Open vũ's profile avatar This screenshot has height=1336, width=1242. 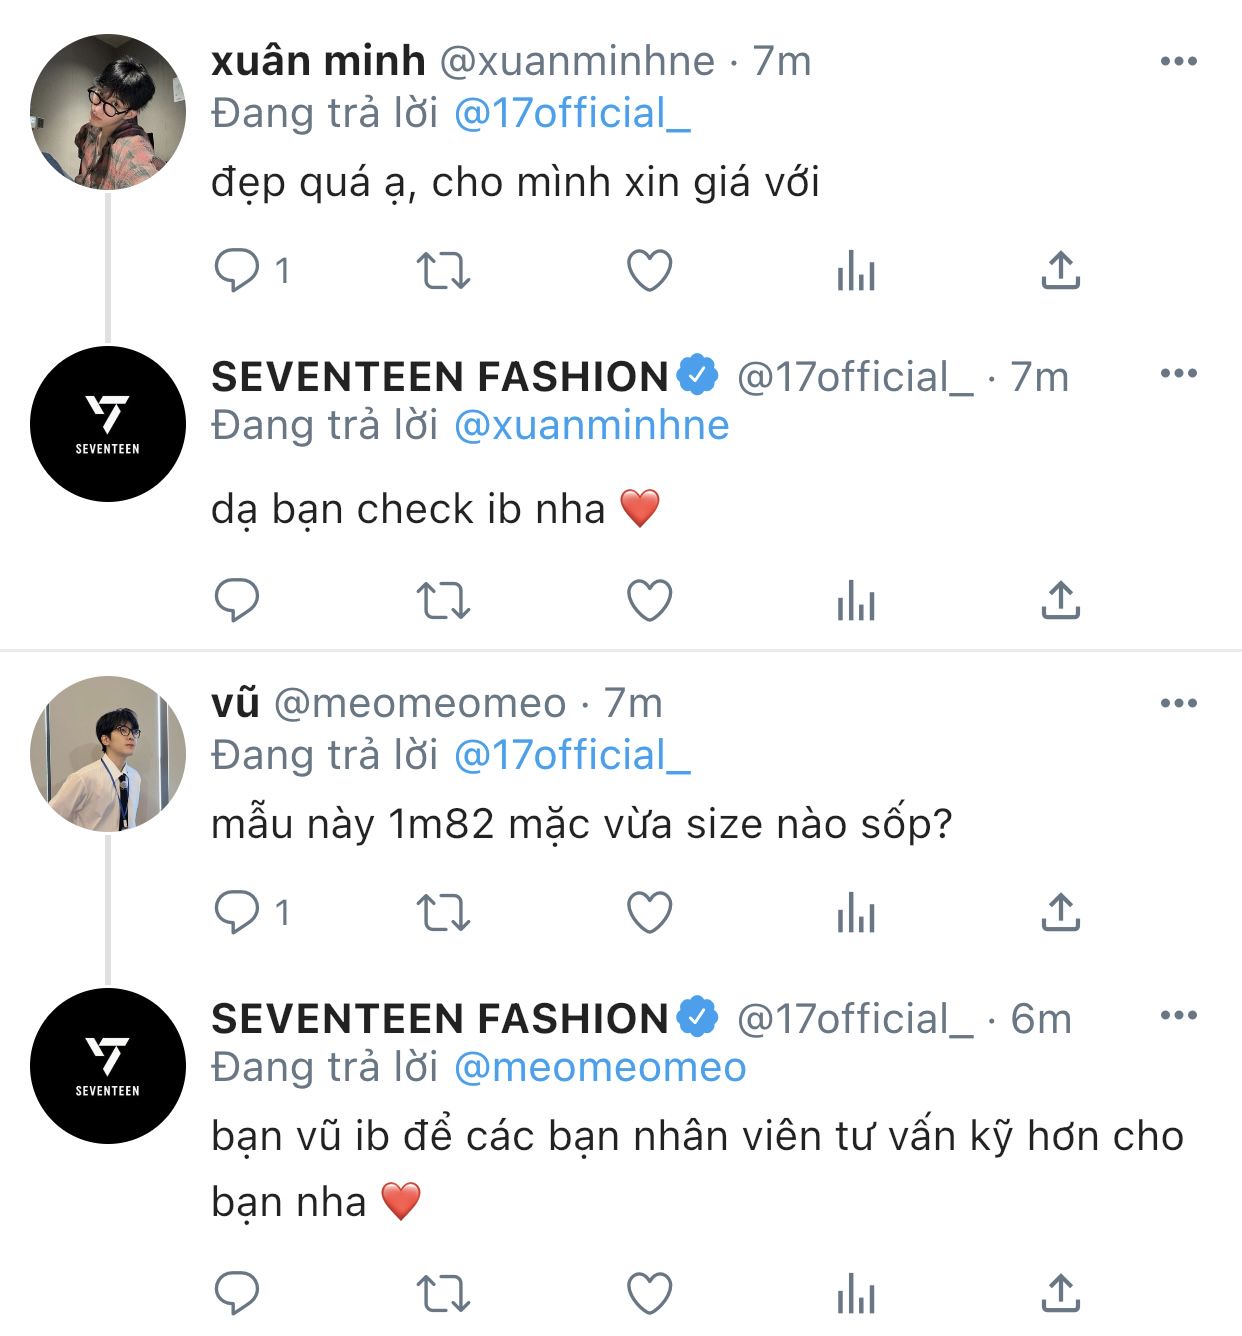(x=108, y=754)
